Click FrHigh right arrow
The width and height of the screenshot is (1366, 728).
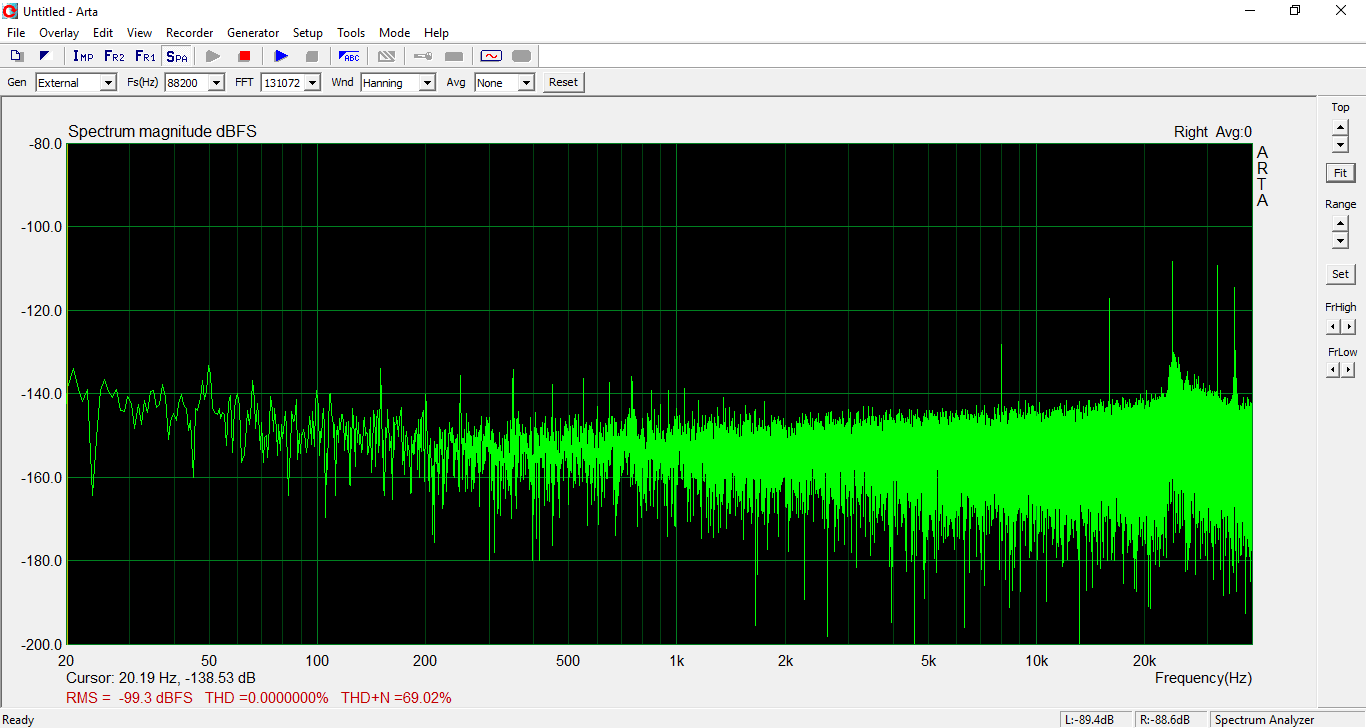[x=1349, y=327]
